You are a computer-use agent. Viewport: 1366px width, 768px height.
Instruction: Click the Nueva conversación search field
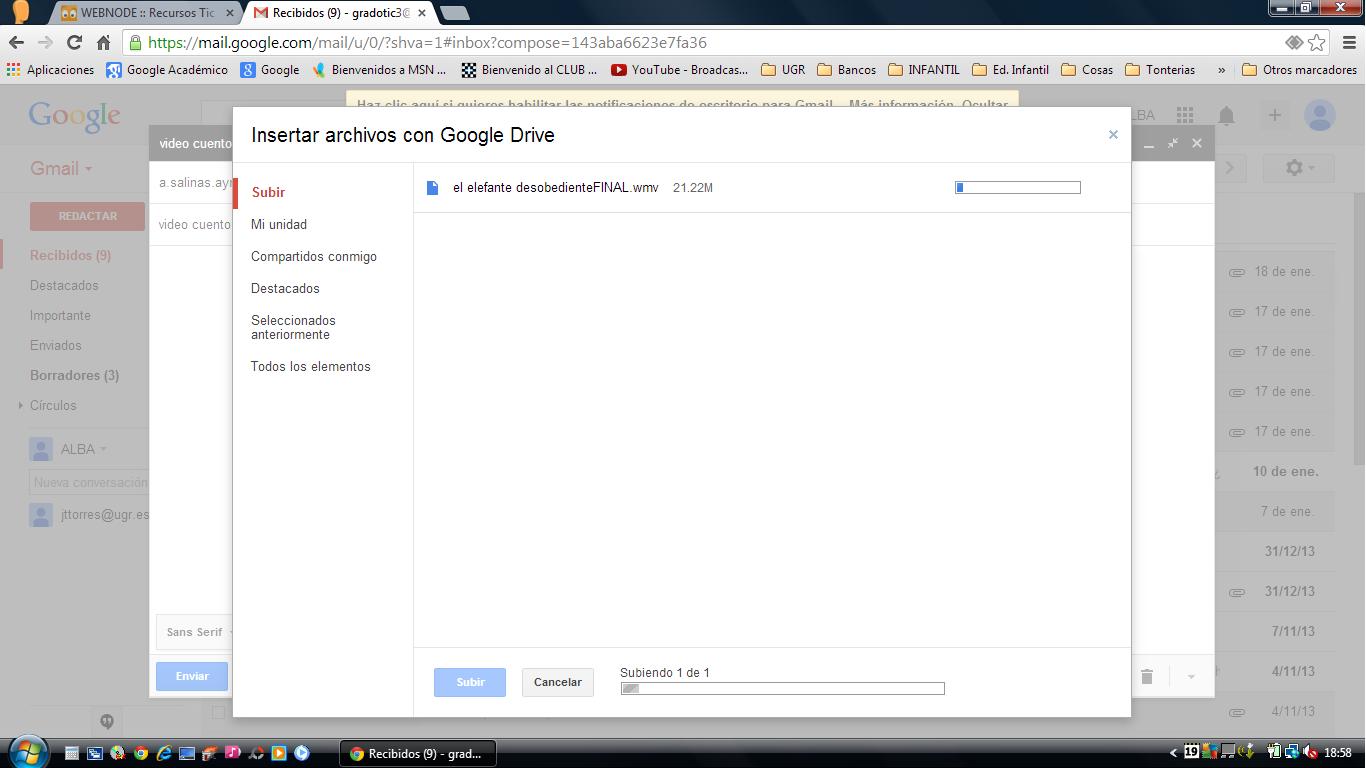coord(90,482)
